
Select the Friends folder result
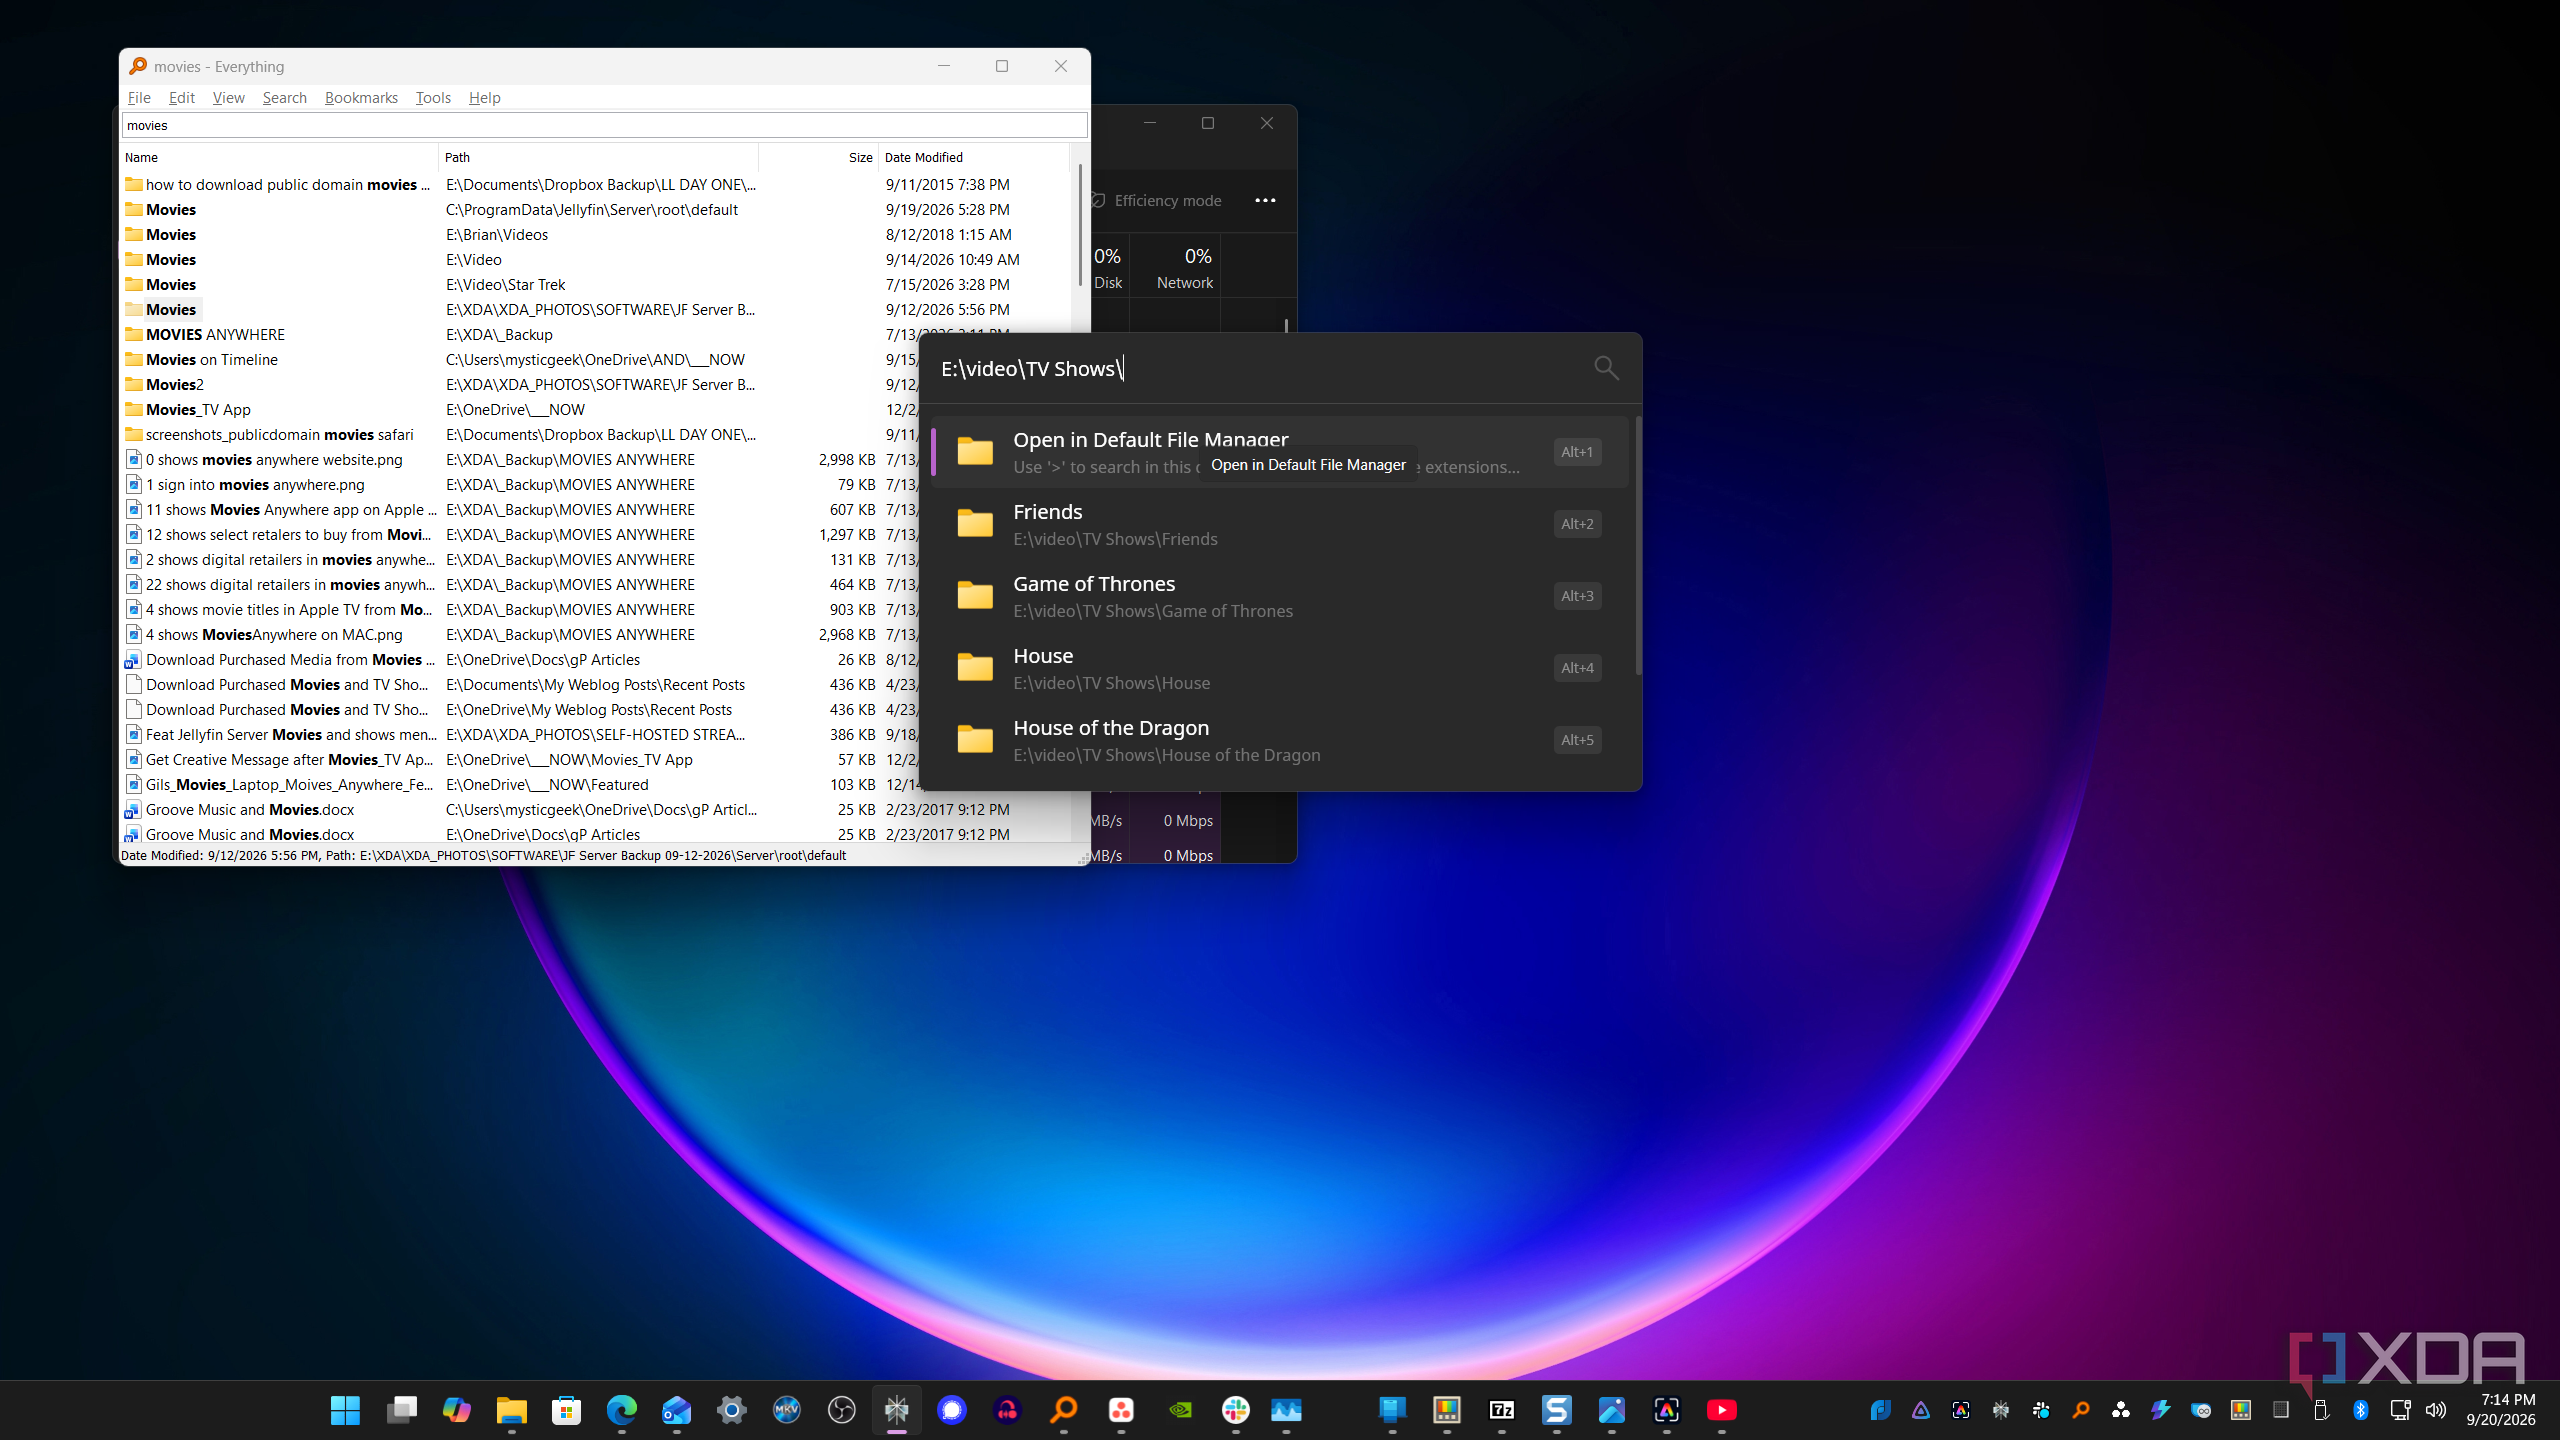tap(1280, 524)
